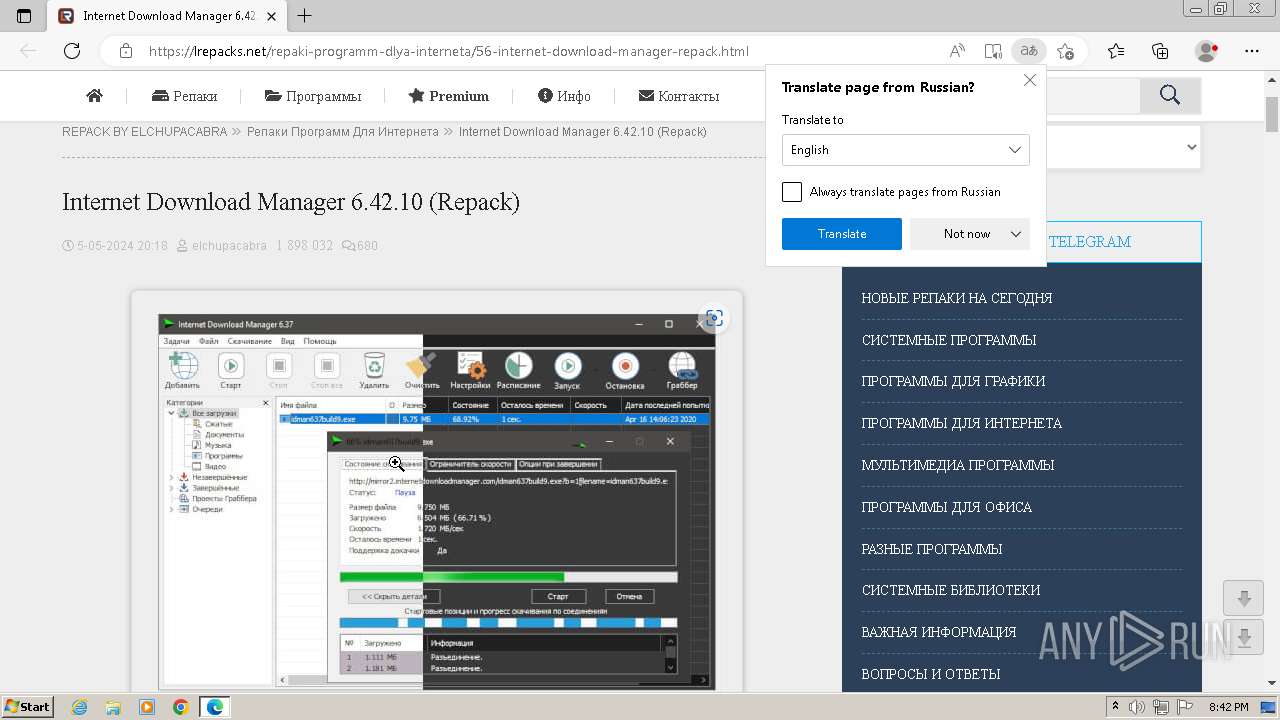Open the Контакты menu item
The width and height of the screenshot is (1280, 720).
pos(679,96)
